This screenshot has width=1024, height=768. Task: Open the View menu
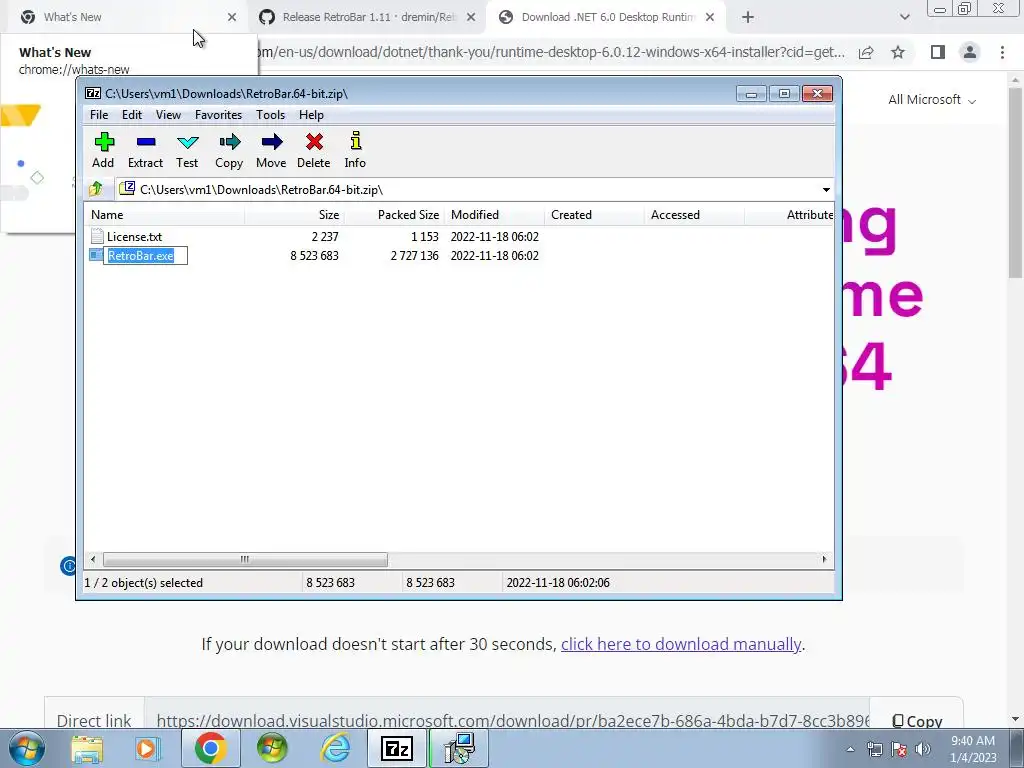[168, 115]
